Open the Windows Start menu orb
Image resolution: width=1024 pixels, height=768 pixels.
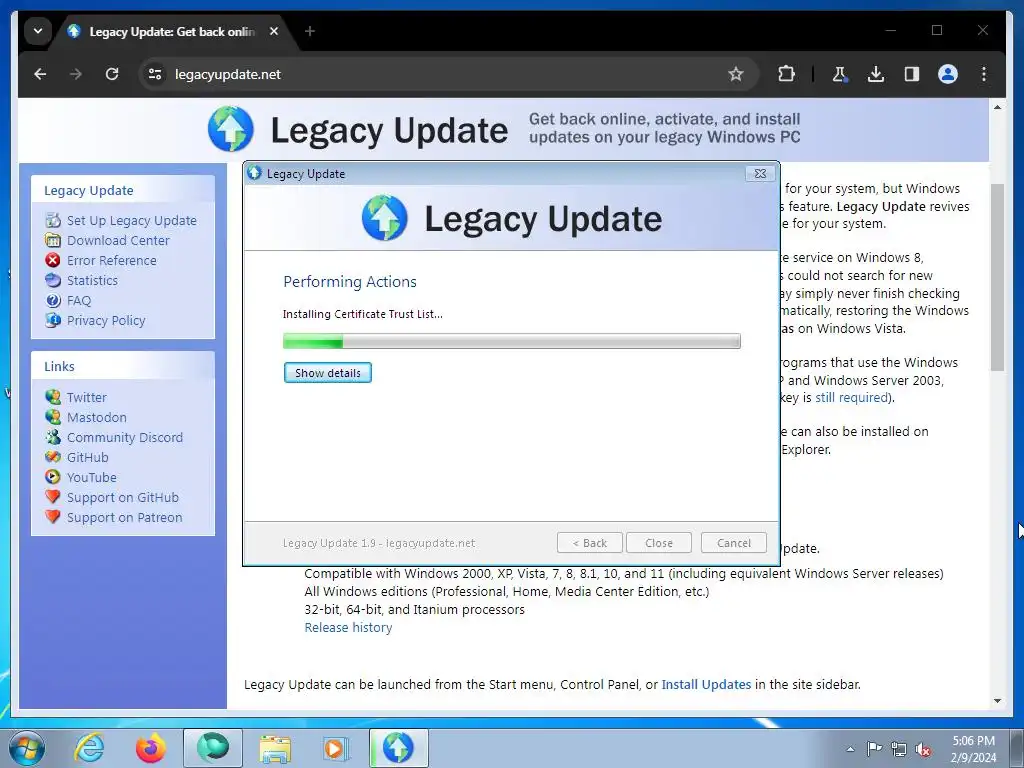point(27,748)
